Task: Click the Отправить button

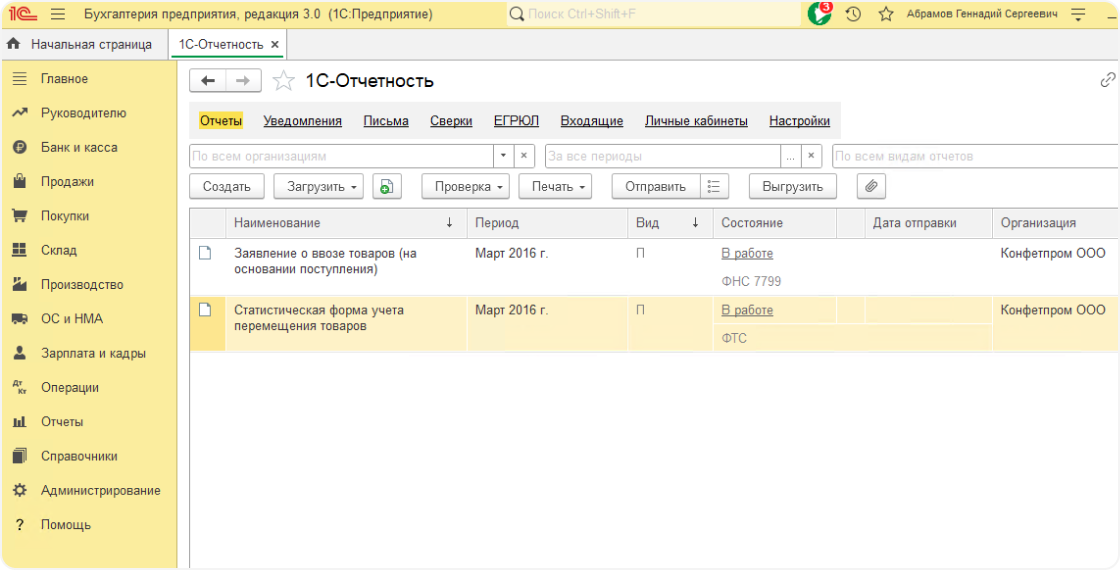Action: 656,186
